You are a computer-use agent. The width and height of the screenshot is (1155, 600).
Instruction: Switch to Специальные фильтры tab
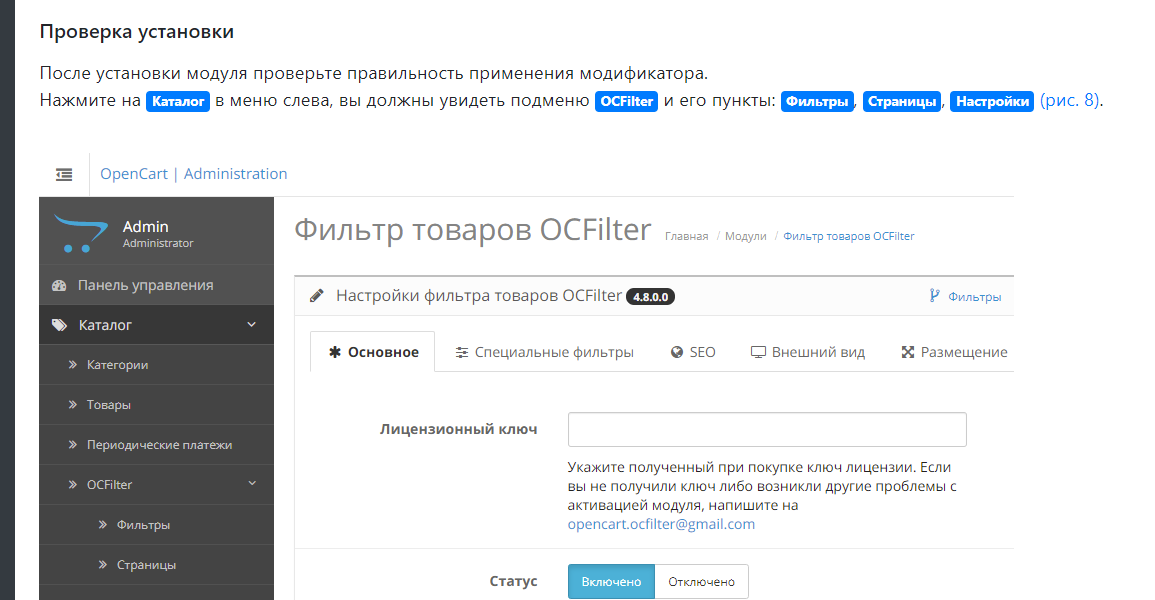coord(544,352)
